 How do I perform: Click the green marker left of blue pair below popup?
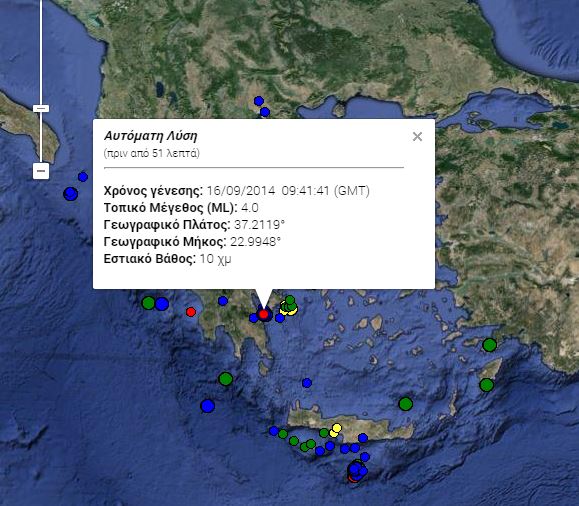(148, 303)
